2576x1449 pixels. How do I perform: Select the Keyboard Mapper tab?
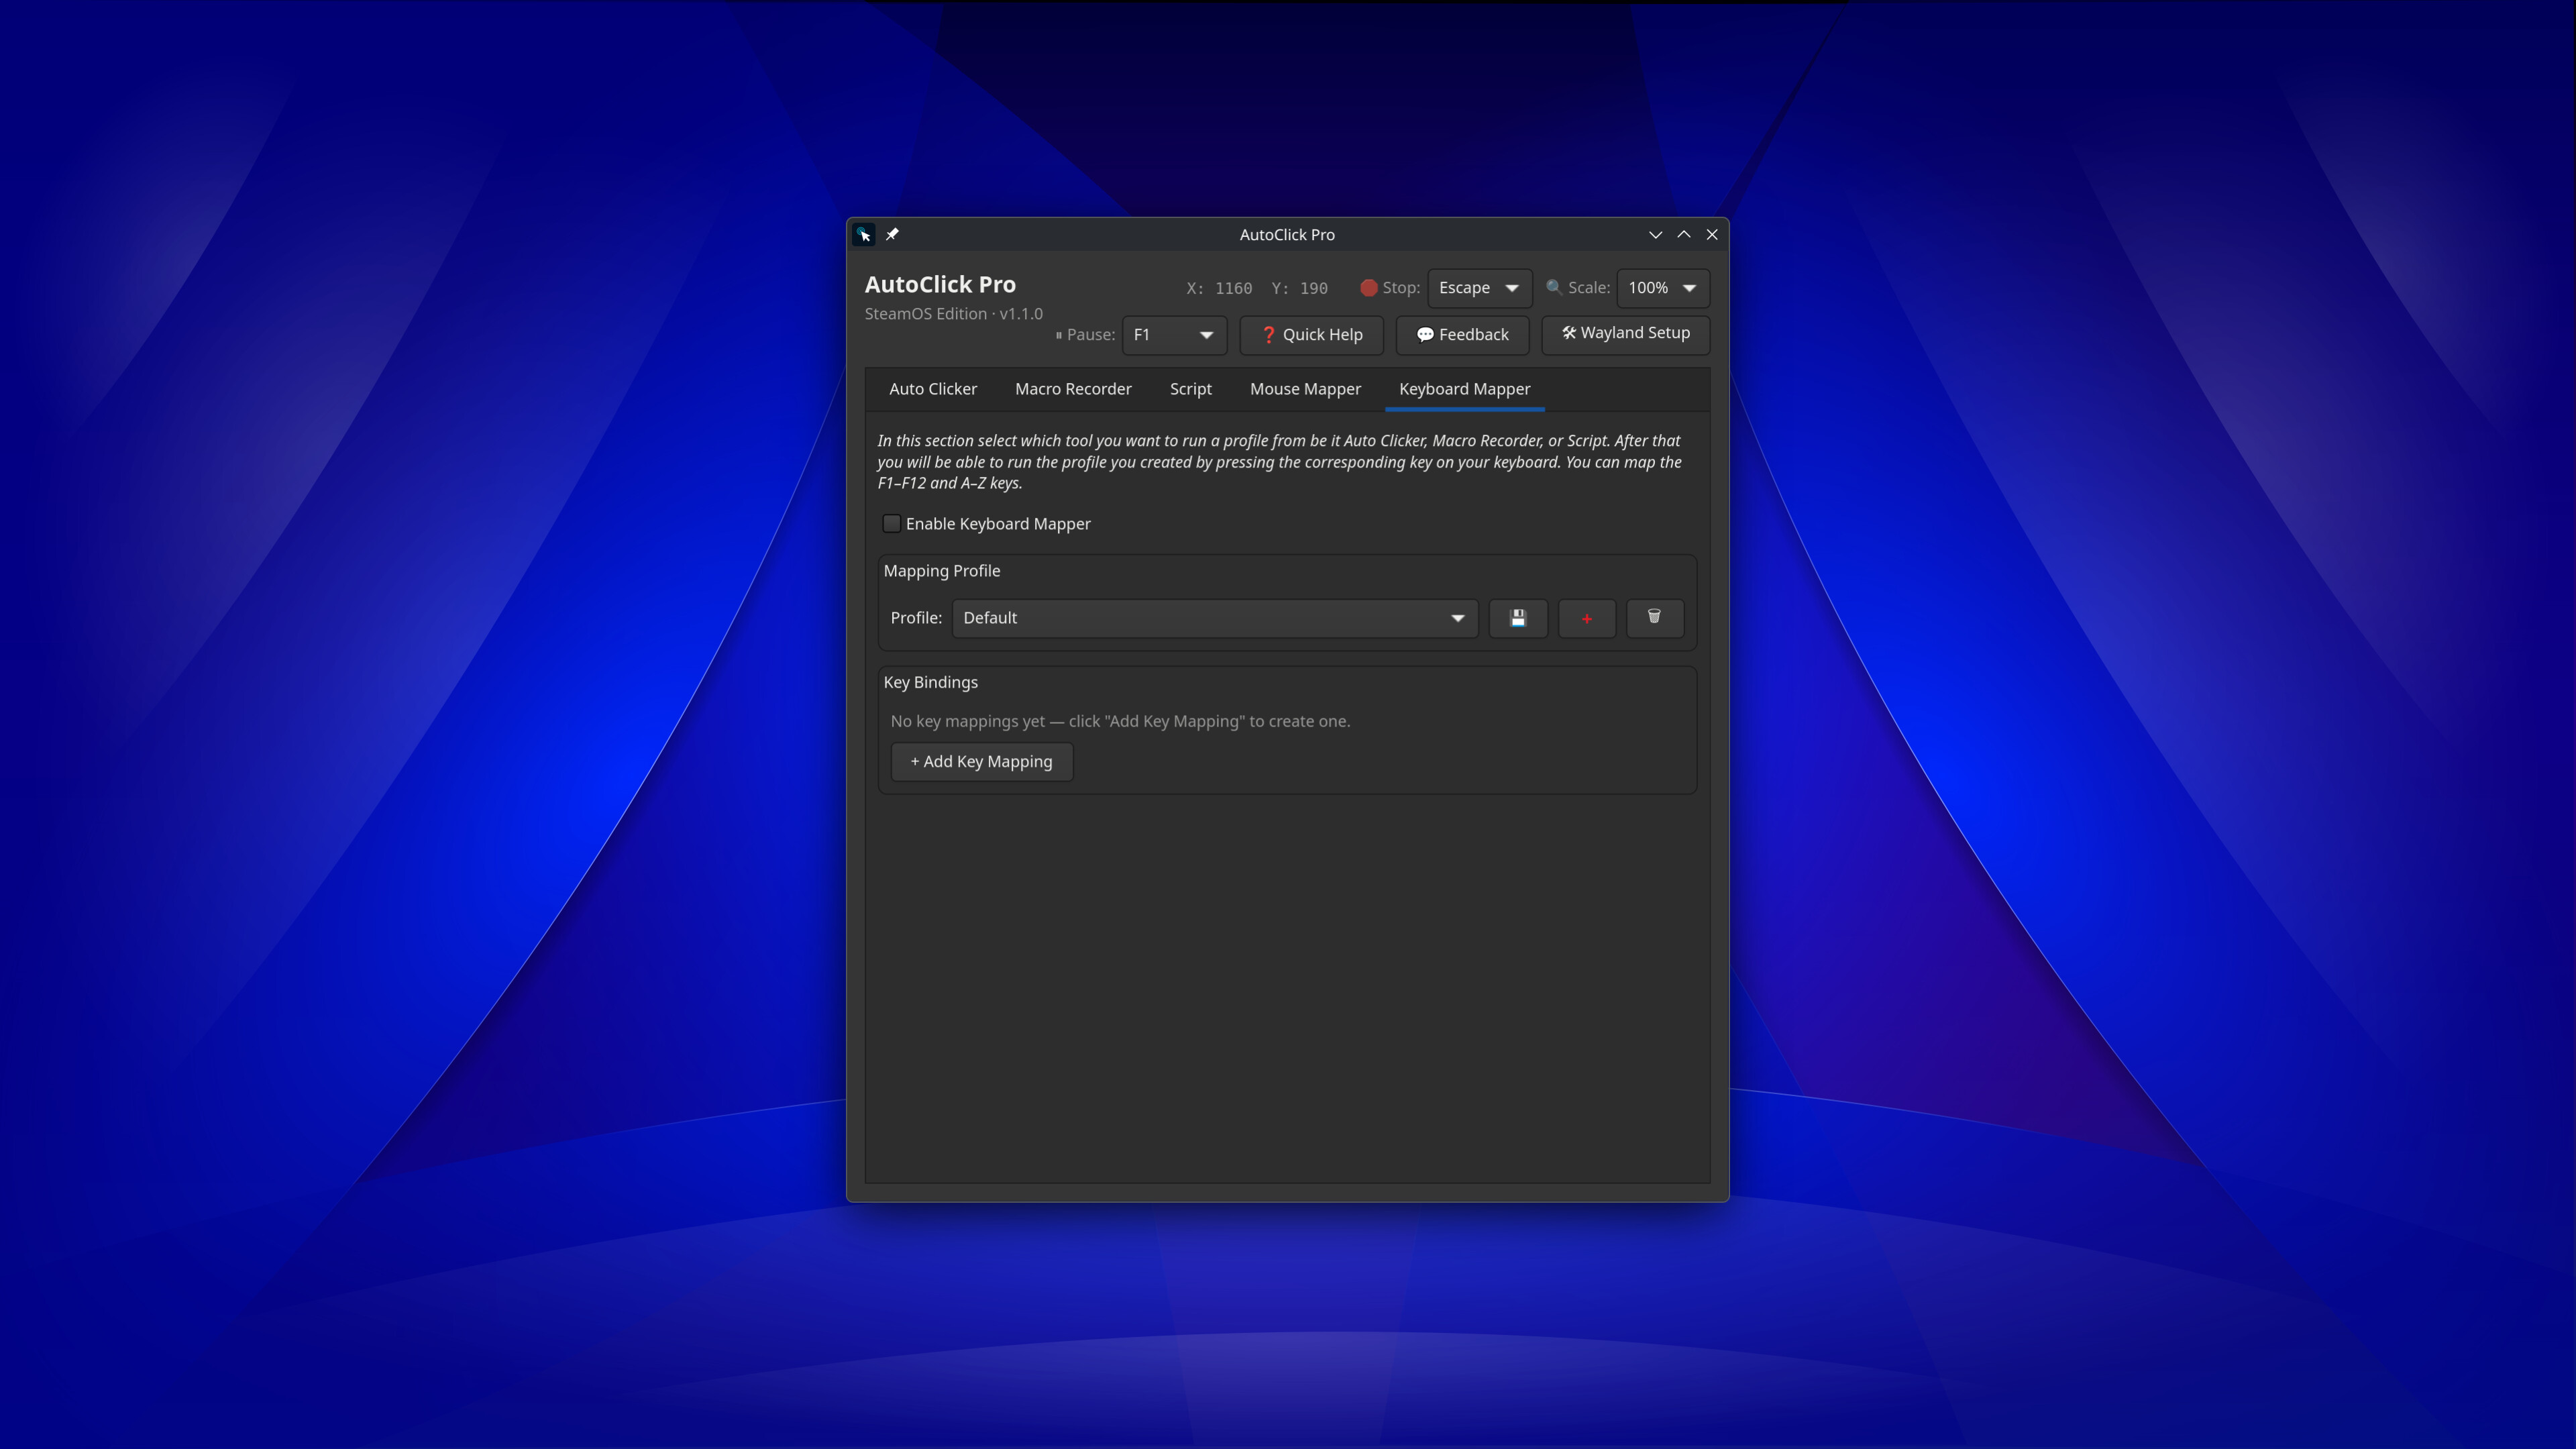pyautogui.click(x=1464, y=389)
